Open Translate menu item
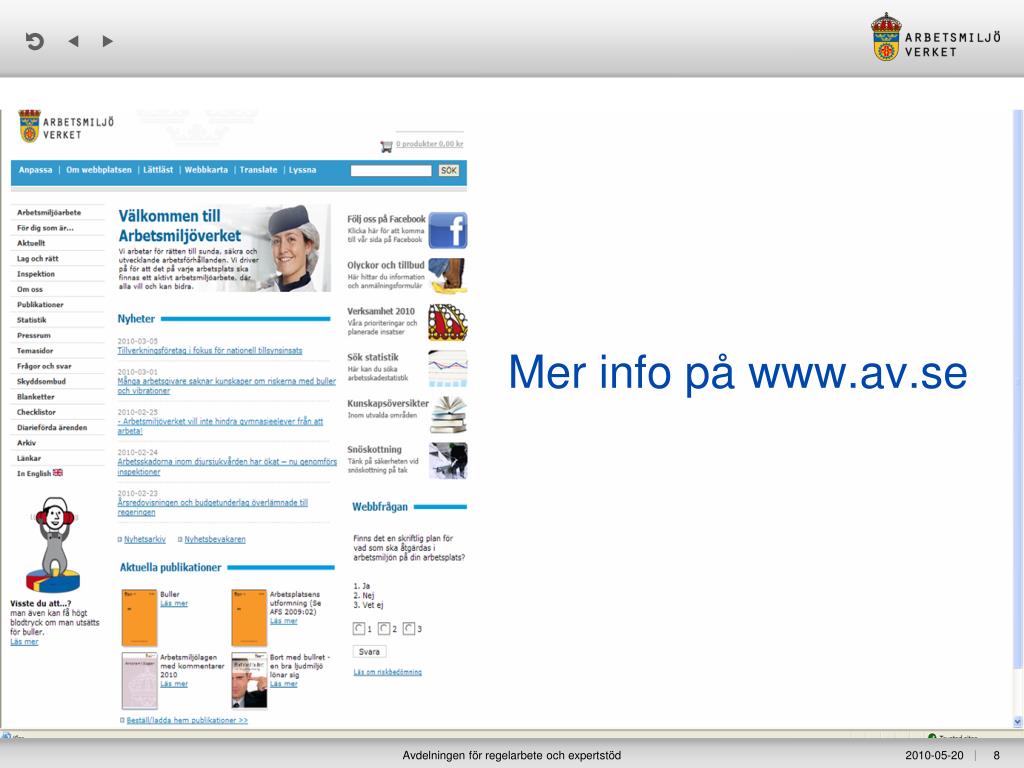1024x768 pixels. tap(258, 170)
